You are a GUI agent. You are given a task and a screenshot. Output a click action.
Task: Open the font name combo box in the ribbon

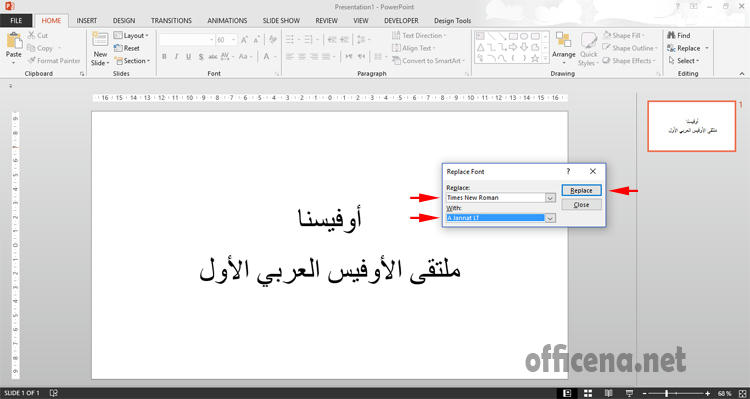[x=187, y=40]
